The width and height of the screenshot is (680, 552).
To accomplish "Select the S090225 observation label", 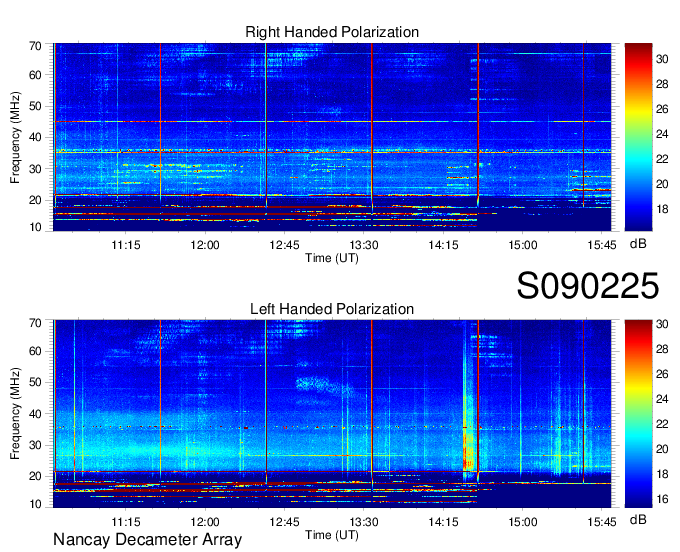I will click(x=588, y=286).
